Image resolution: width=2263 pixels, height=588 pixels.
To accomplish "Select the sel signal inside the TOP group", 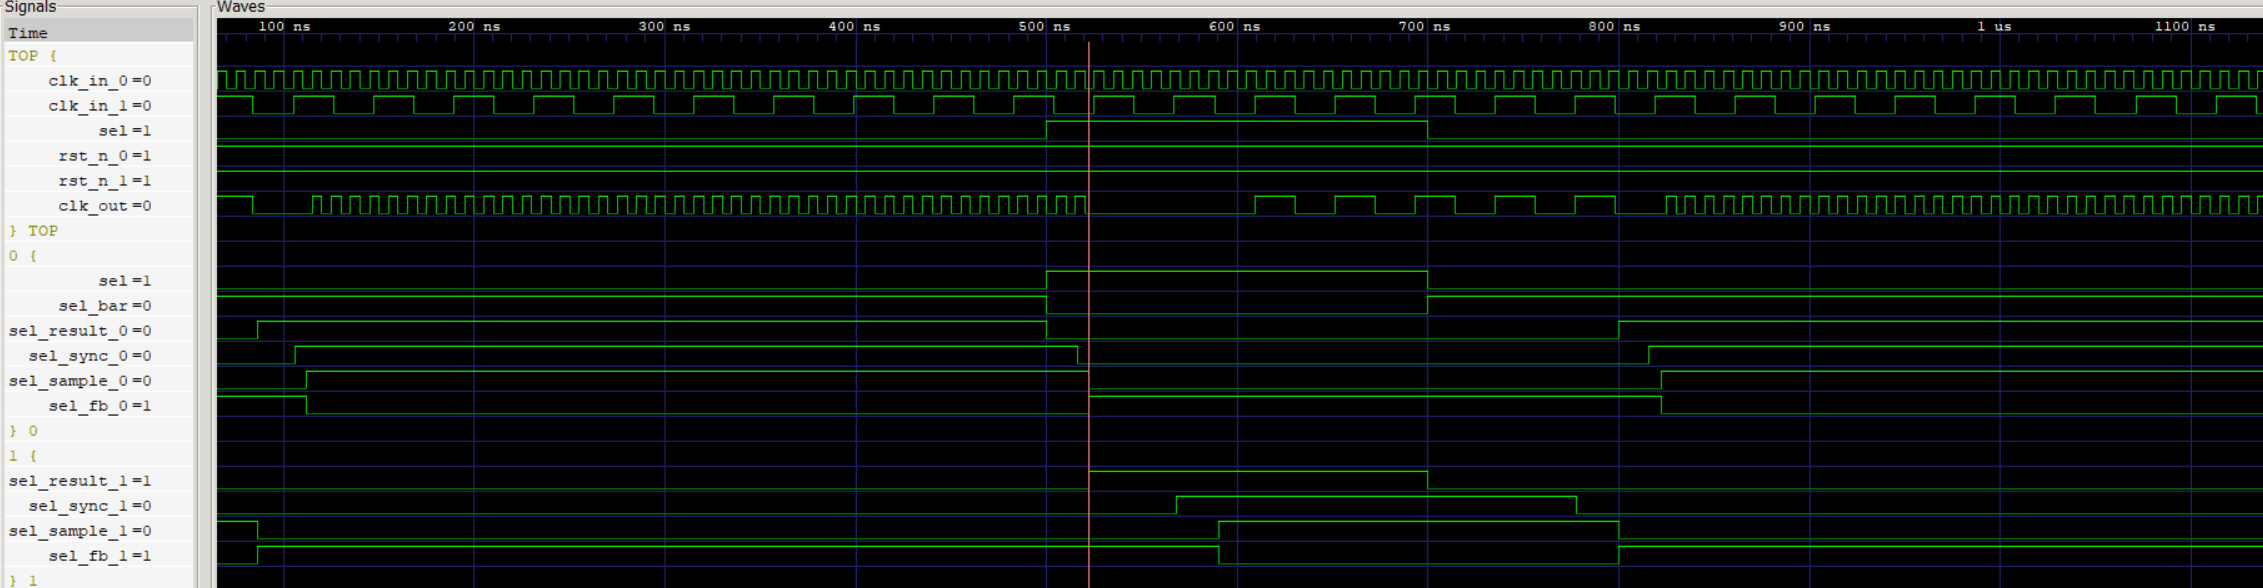I will pyautogui.click(x=125, y=131).
